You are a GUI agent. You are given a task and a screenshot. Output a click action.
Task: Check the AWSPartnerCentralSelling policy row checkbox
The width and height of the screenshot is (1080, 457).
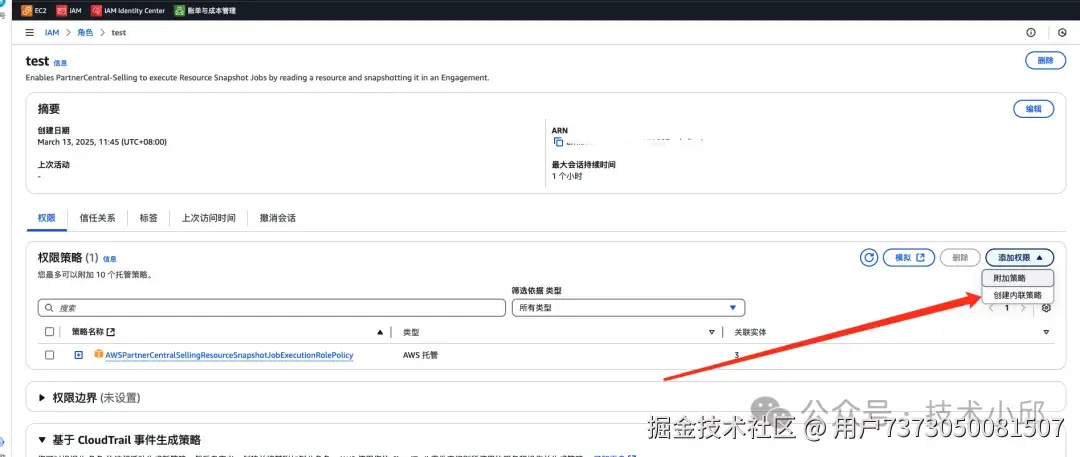(49, 355)
